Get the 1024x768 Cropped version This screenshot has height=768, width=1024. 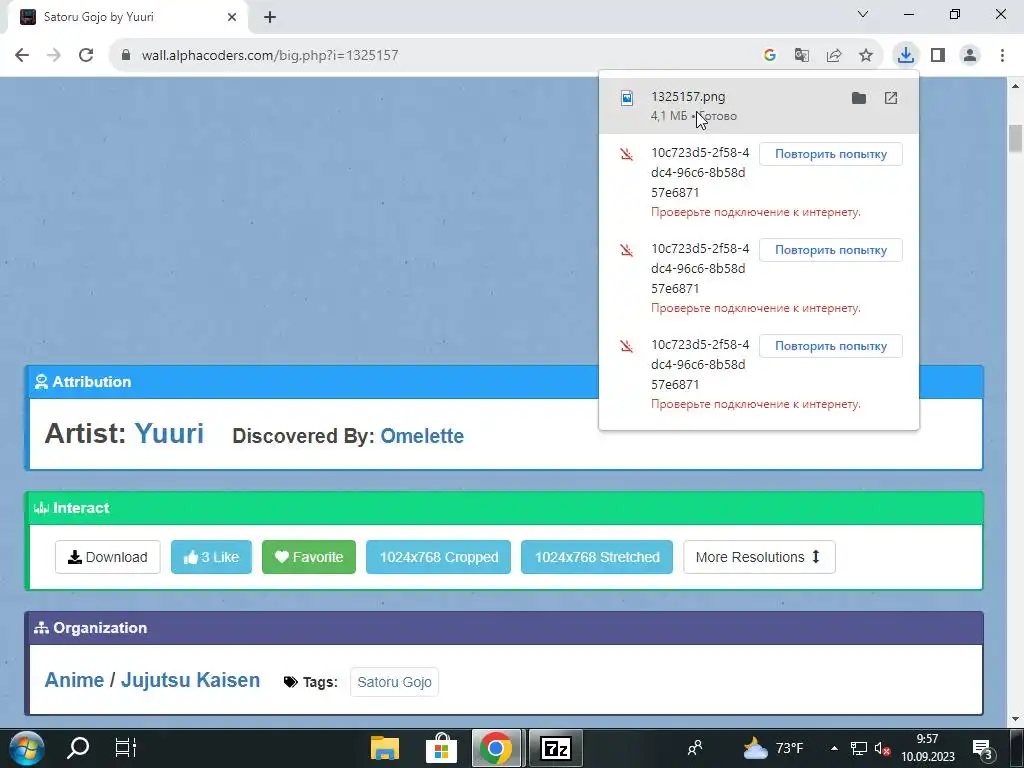click(438, 557)
